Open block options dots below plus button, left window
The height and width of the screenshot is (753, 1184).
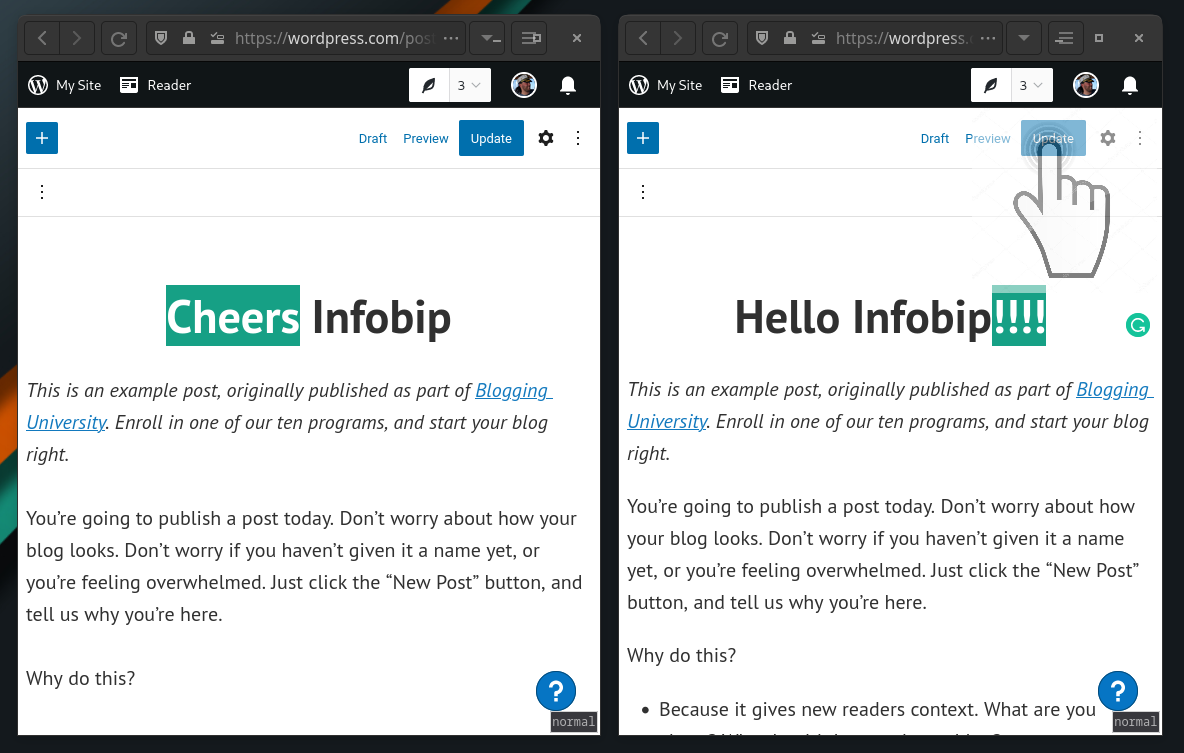tap(42, 192)
